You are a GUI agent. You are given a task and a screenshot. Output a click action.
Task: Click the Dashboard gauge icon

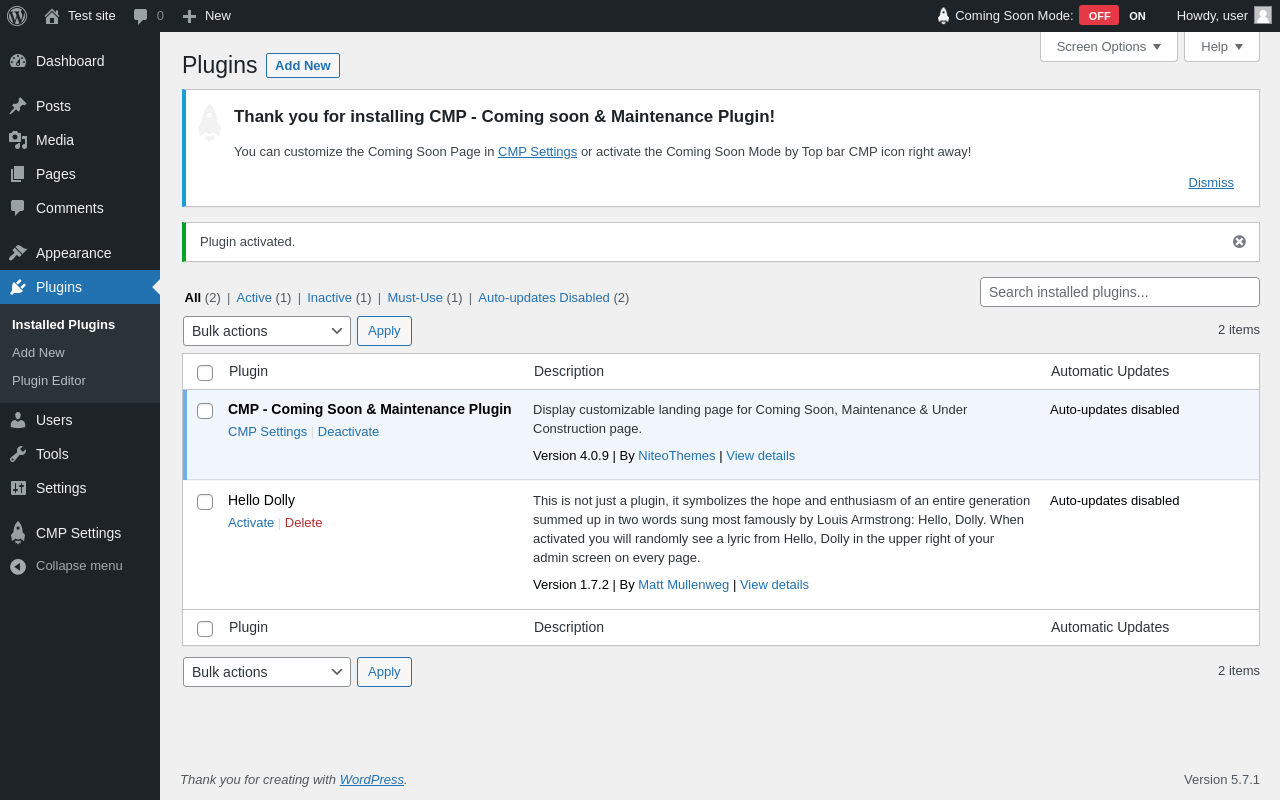[x=18, y=61]
